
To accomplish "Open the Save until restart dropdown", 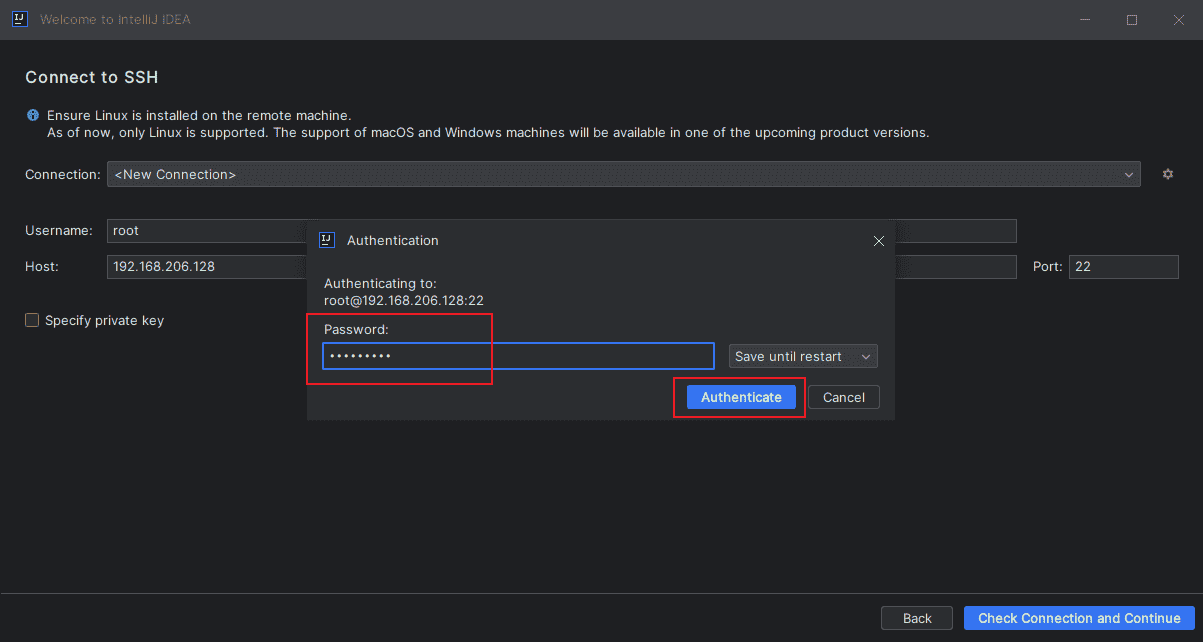I will tap(802, 356).
